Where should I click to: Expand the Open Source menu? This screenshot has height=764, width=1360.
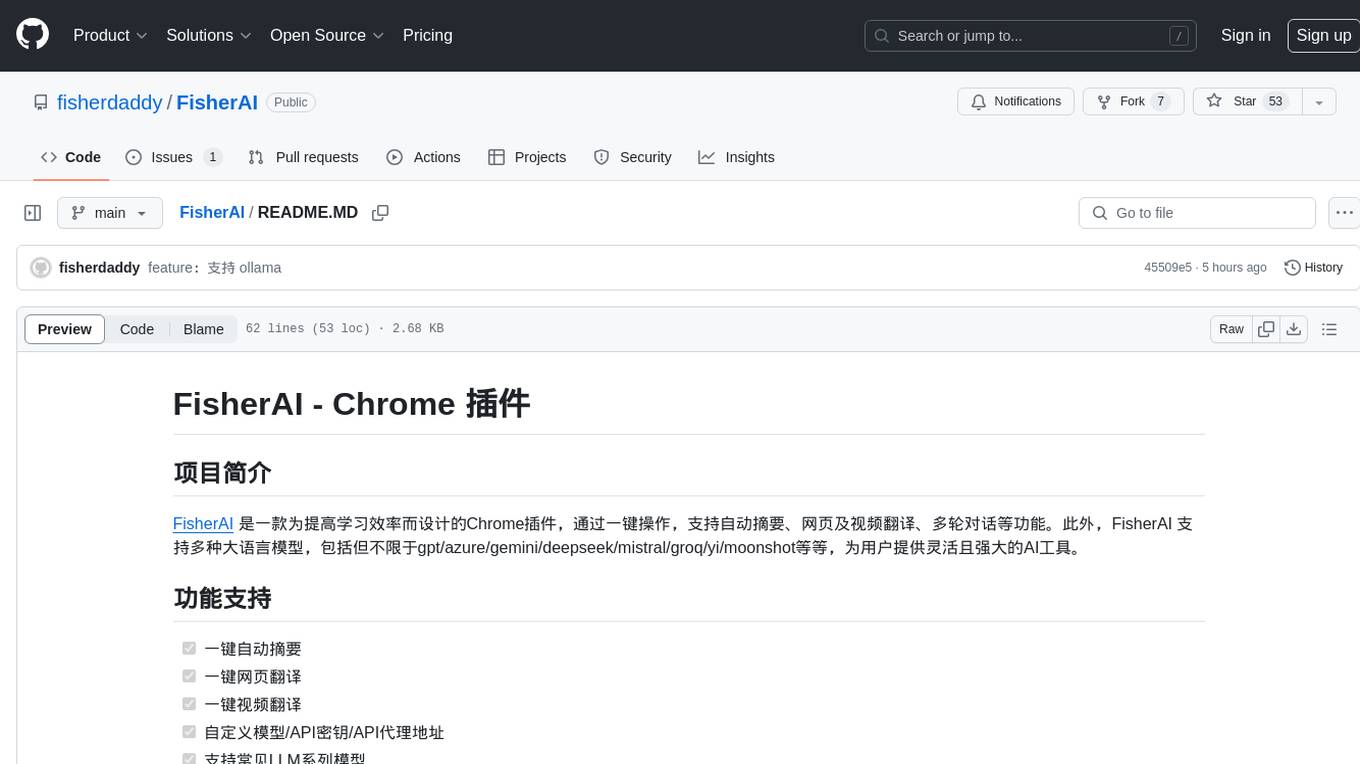pyautogui.click(x=327, y=35)
